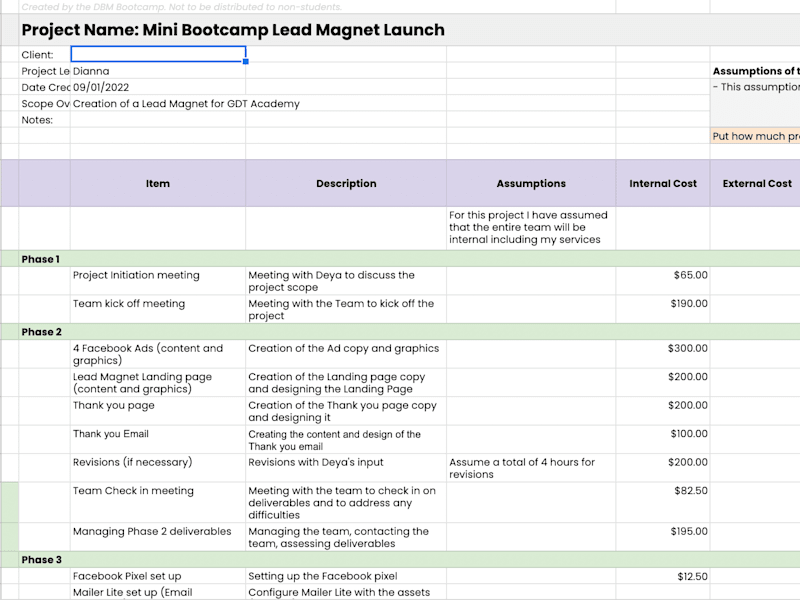
Task: Click the $190.00 internal cost cell
Action: pyautogui.click(x=663, y=309)
